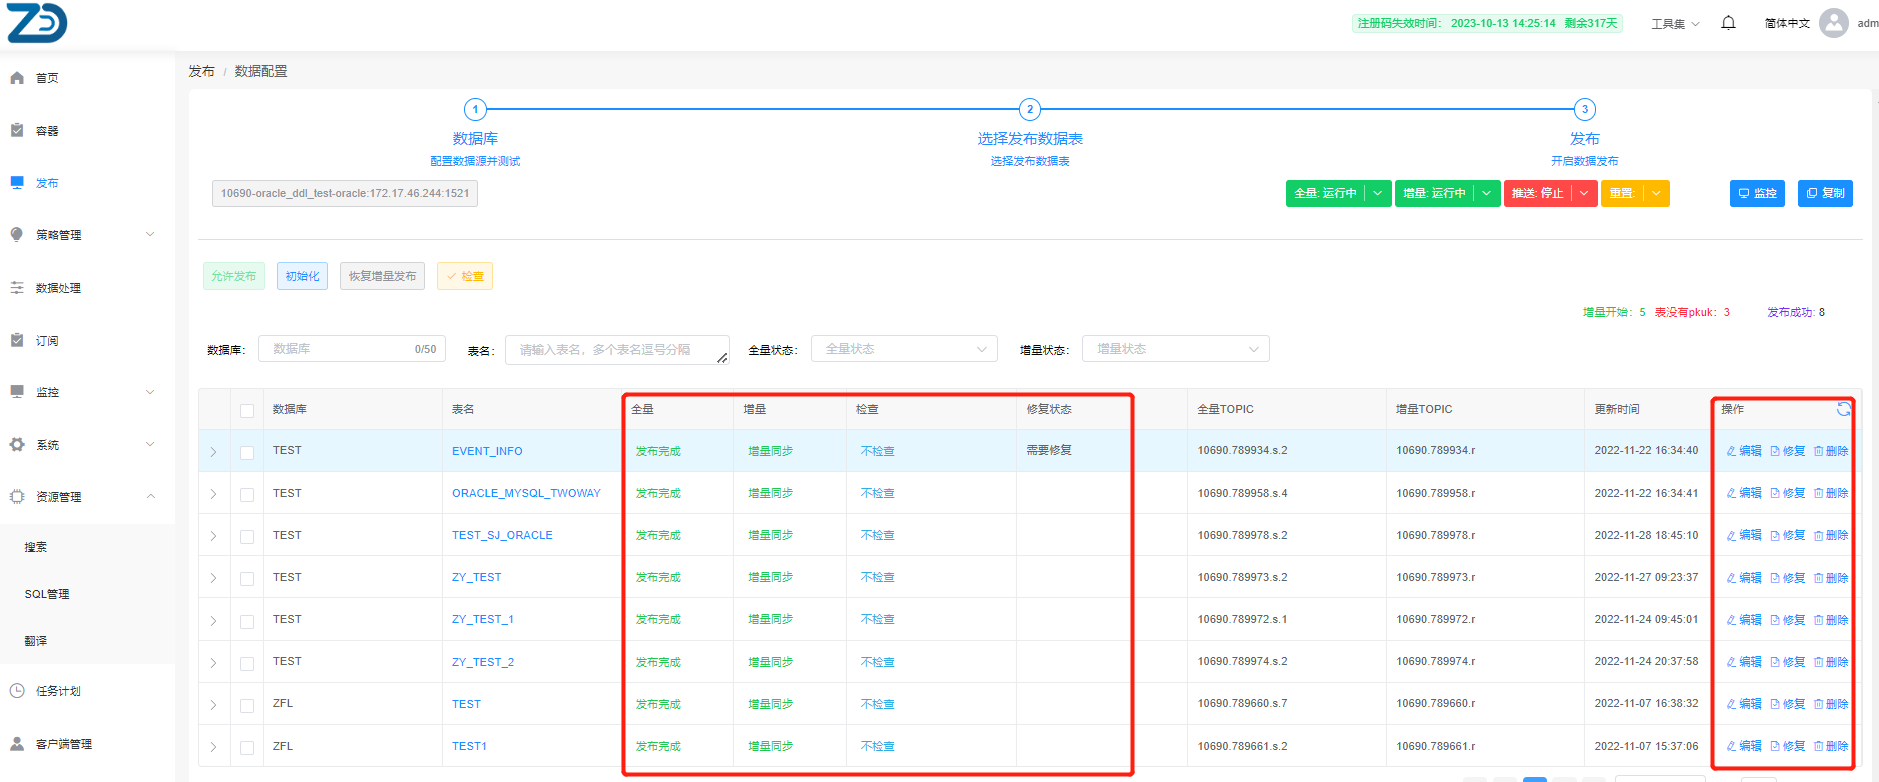Check the ZY_TEST_2 row checkbox

click(247, 663)
